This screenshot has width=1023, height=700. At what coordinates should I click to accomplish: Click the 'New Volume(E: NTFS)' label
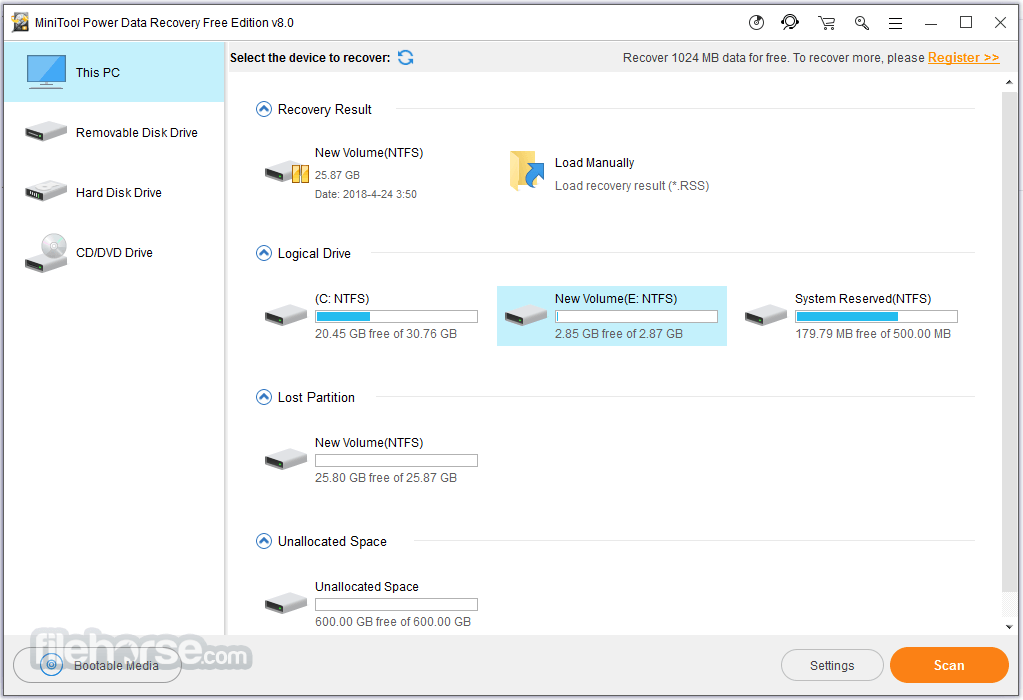tap(616, 299)
